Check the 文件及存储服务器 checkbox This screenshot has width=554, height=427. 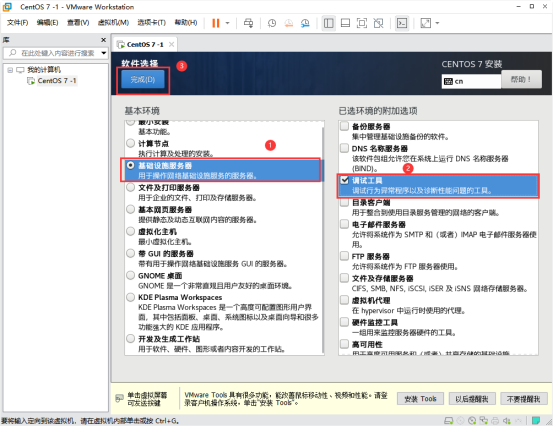(x=344, y=278)
